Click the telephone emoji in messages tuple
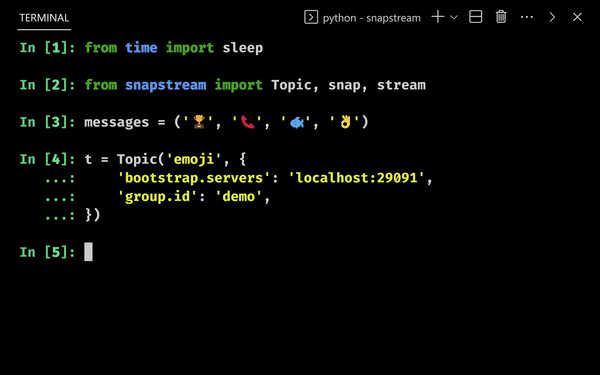Viewport: 600px width, 375px height. coord(248,122)
